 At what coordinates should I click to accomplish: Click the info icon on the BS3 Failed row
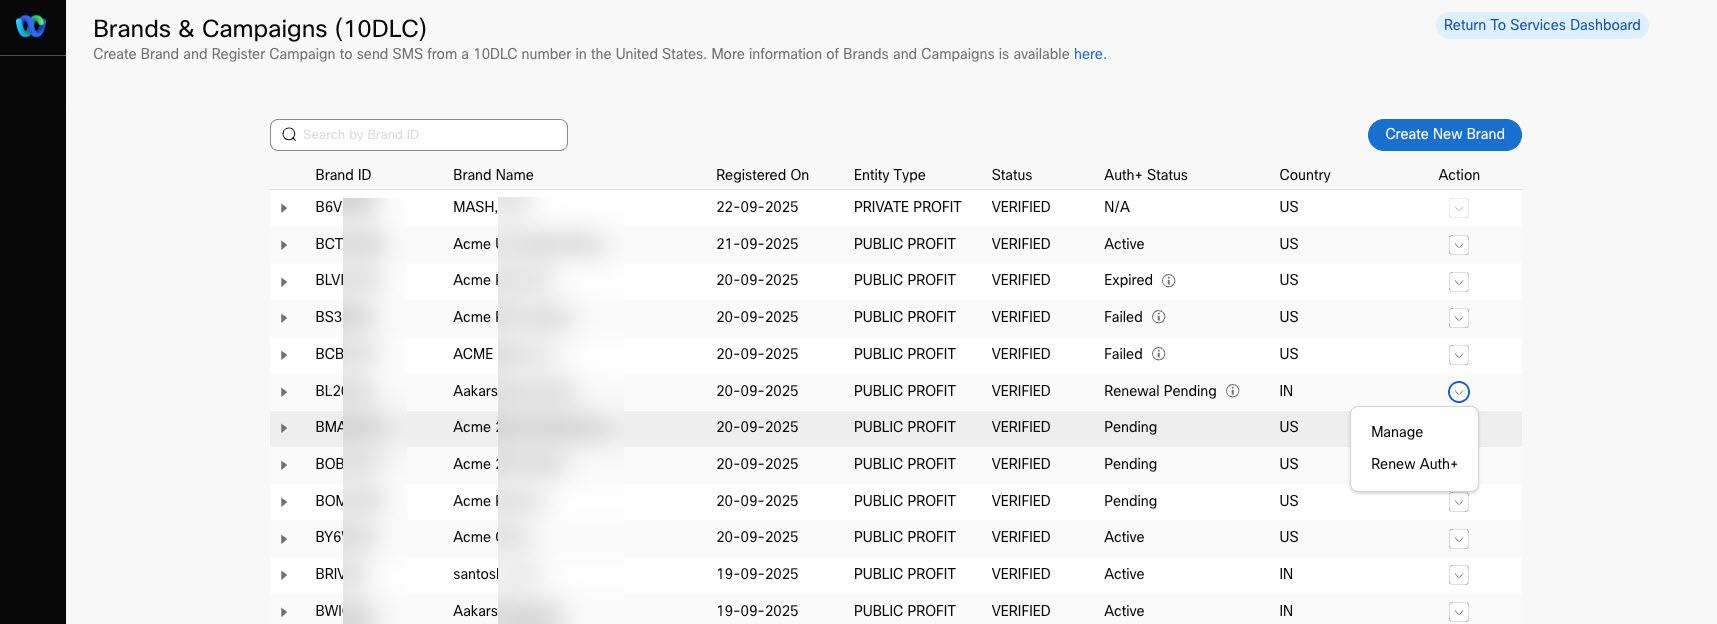click(x=1158, y=317)
